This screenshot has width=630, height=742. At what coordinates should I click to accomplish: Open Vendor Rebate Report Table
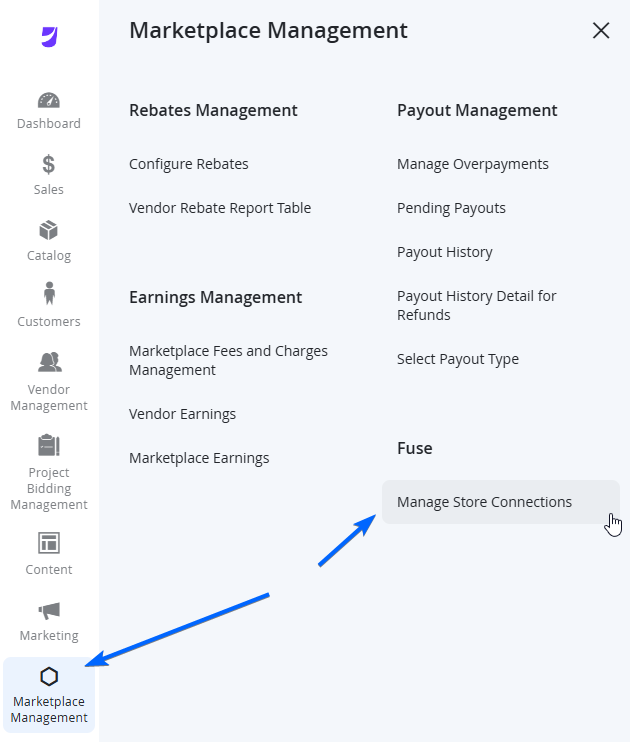(x=220, y=208)
